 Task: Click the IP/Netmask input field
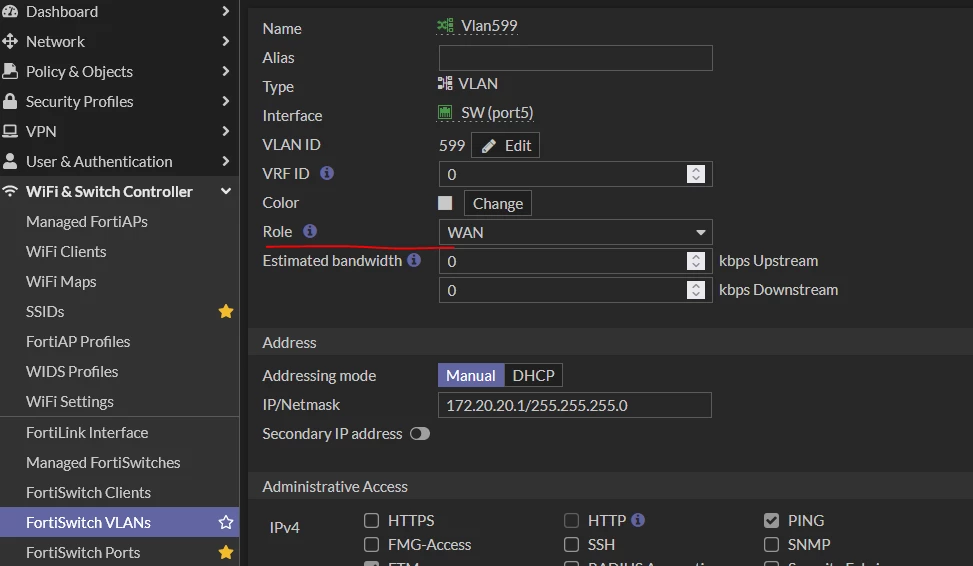pyautogui.click(x=575, y=405)
